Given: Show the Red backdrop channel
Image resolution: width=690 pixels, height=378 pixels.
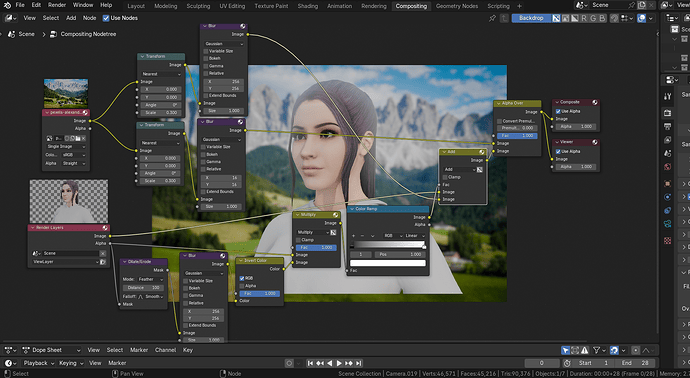Looking at the screenshot, I should click(584, 18).
